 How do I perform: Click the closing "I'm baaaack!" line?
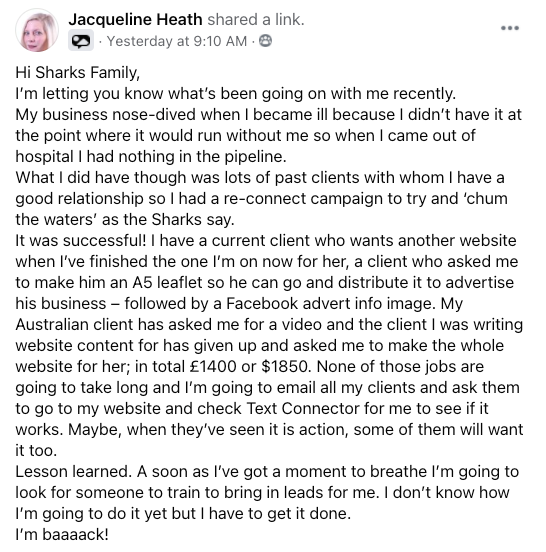point(62,534)
